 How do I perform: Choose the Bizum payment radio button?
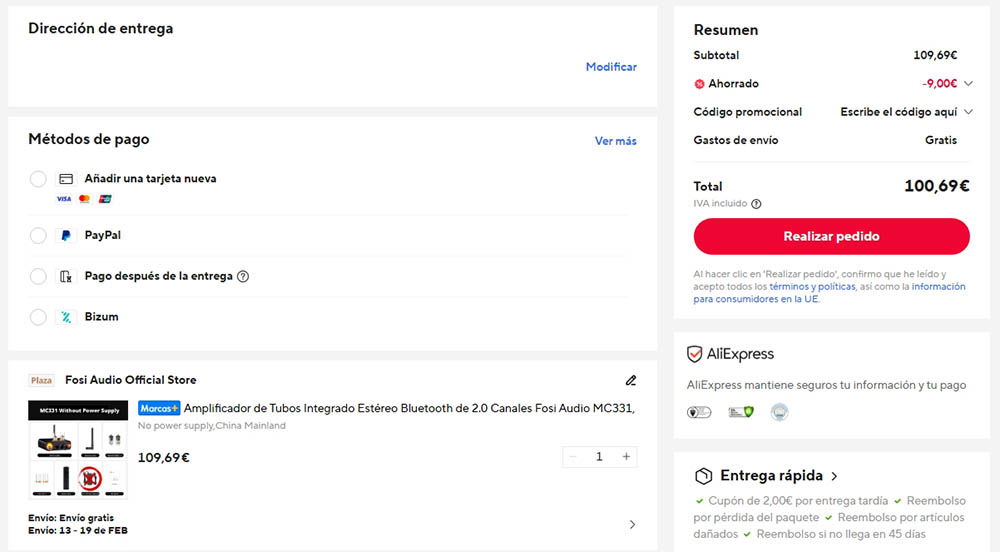click(38, 317)
